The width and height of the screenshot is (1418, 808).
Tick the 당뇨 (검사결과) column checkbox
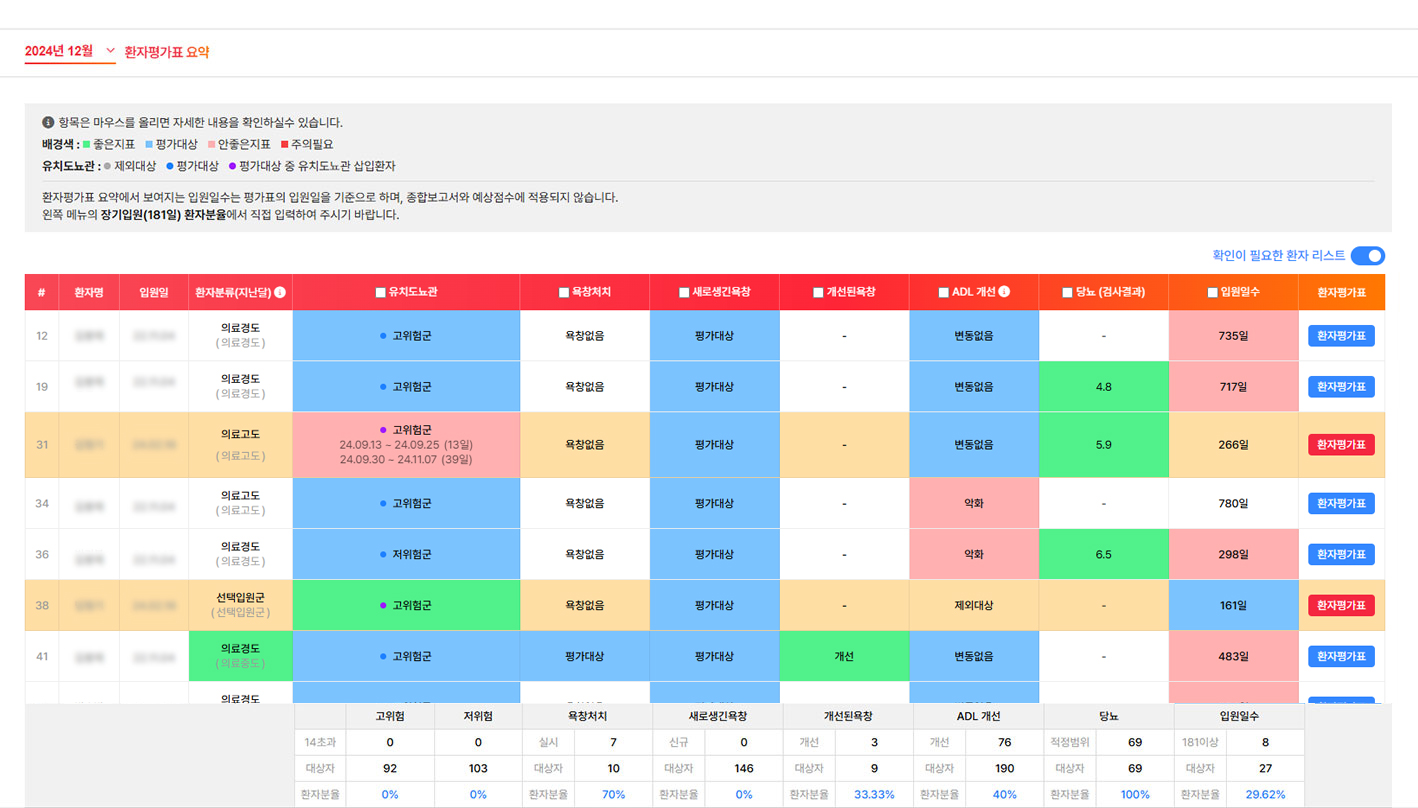coord(1069,293)
